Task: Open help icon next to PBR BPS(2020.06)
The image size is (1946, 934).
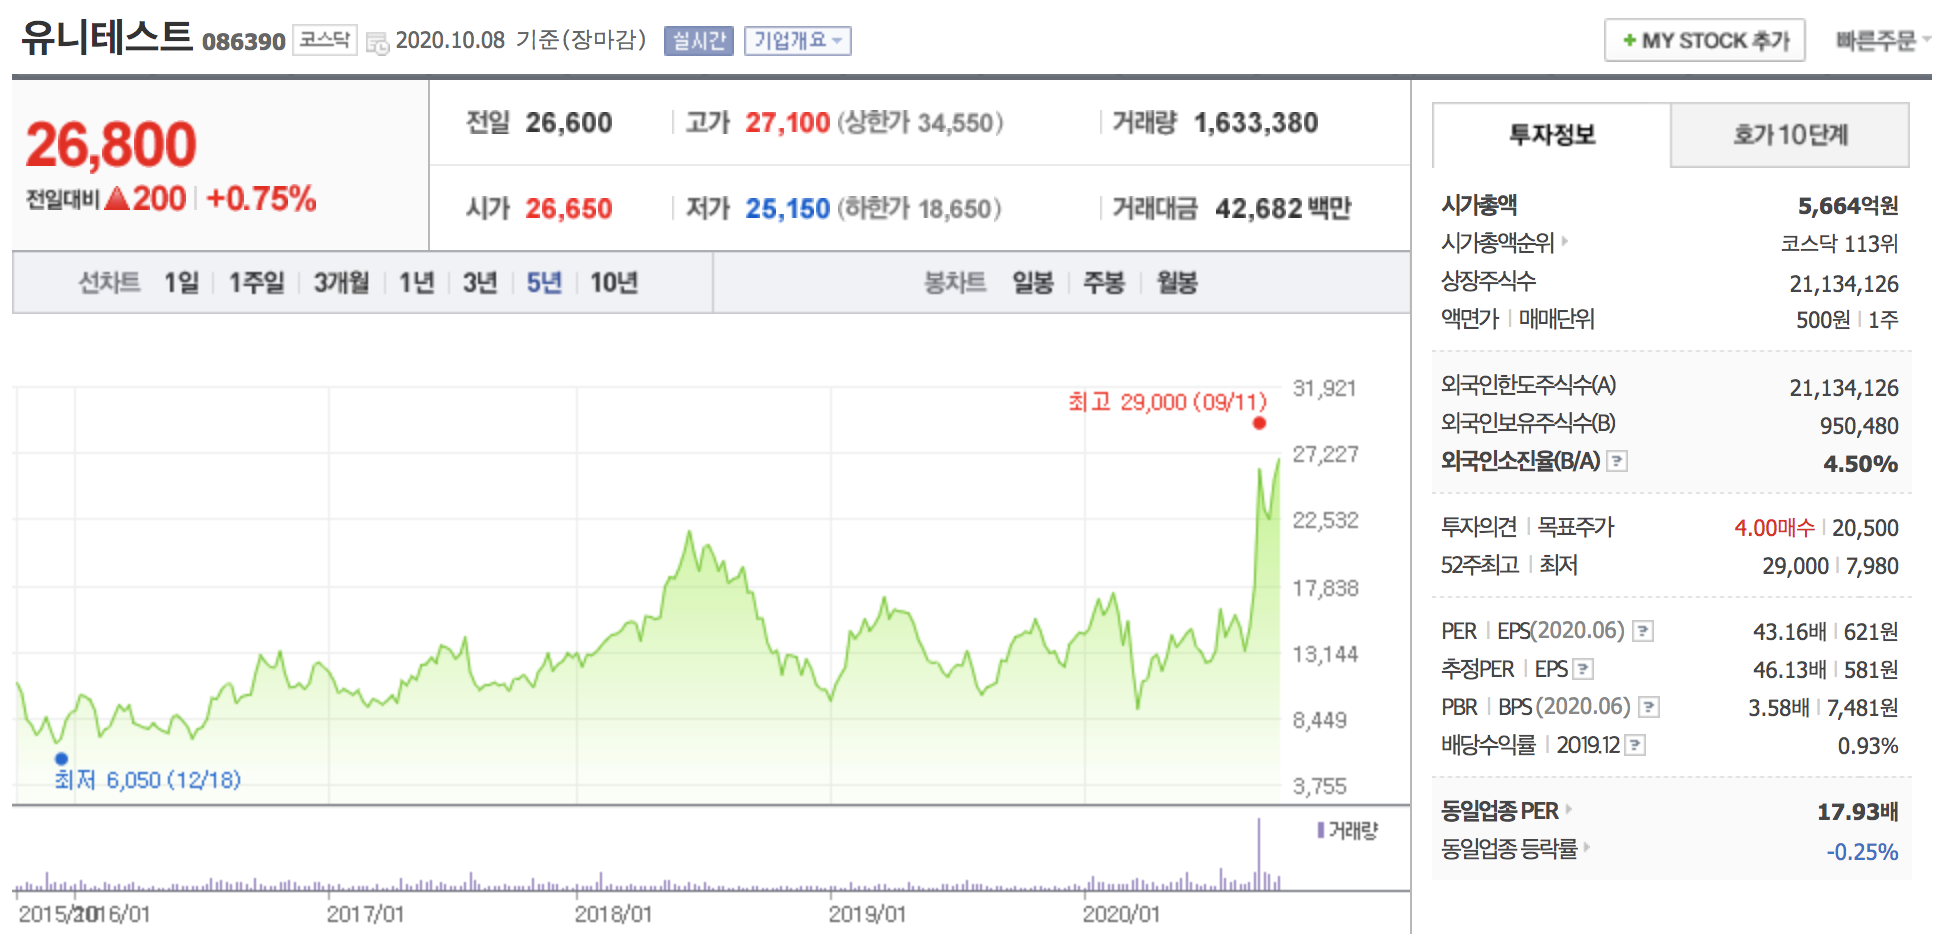Action: tap(1649, 707)
